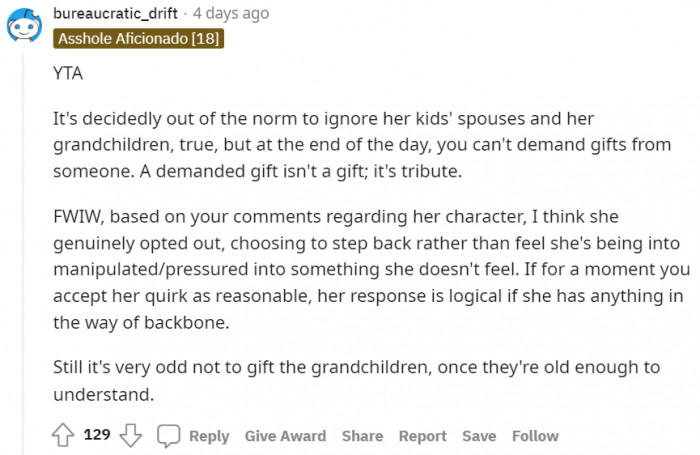Image resolution: width=700 pixels, height=455 pixels.
Task: Click the YTA verdict text
Action: coord(68,73)
